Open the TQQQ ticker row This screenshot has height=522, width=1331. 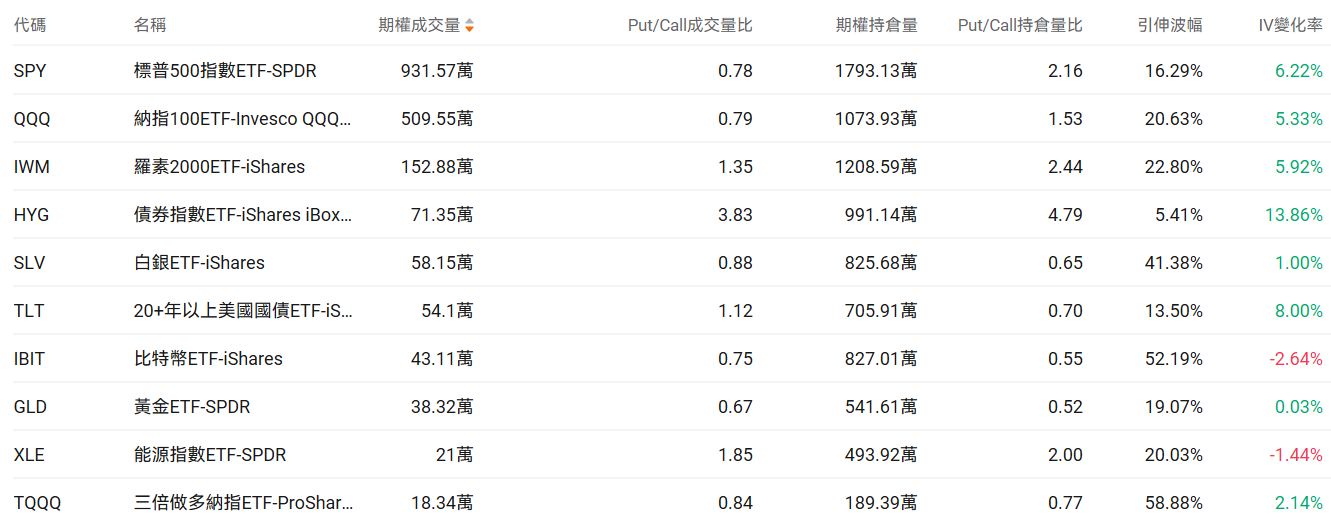pyautogui.click(x=37, y=503)
